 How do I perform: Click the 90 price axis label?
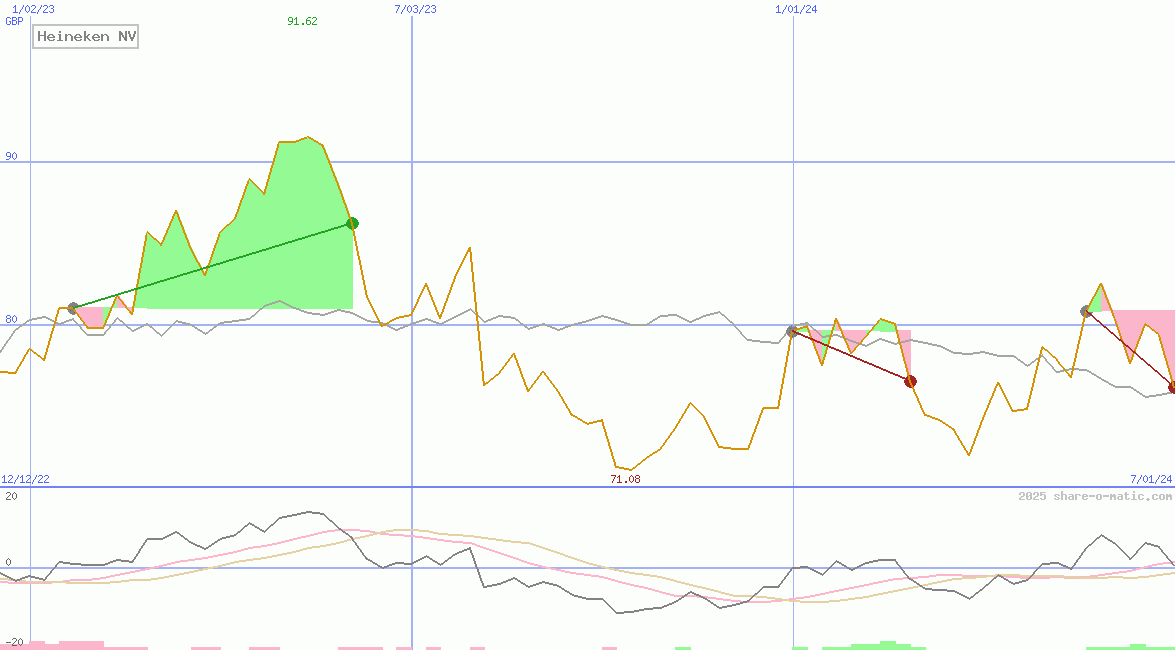click(x=11, y=156)
